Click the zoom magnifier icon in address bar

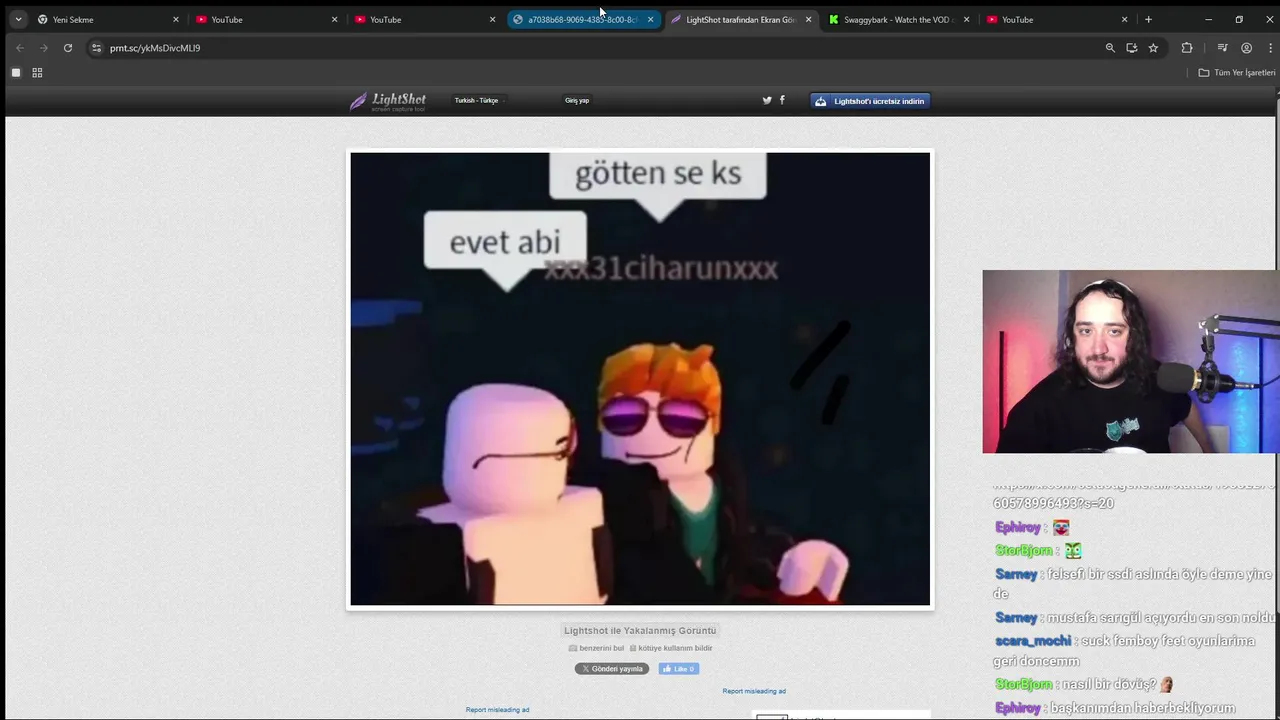point(1110,48)
